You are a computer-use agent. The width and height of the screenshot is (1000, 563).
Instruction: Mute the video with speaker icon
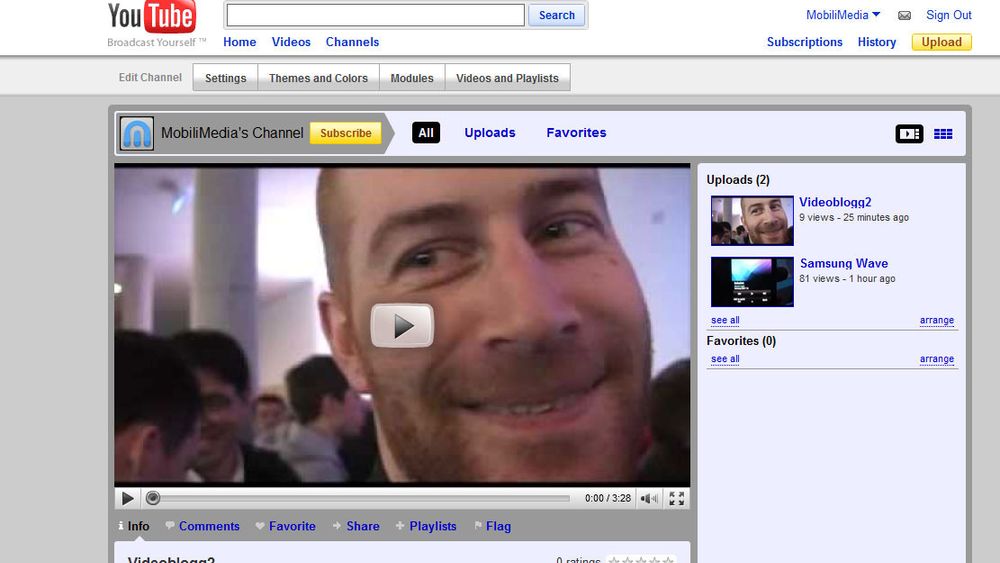tap(649, 498)
